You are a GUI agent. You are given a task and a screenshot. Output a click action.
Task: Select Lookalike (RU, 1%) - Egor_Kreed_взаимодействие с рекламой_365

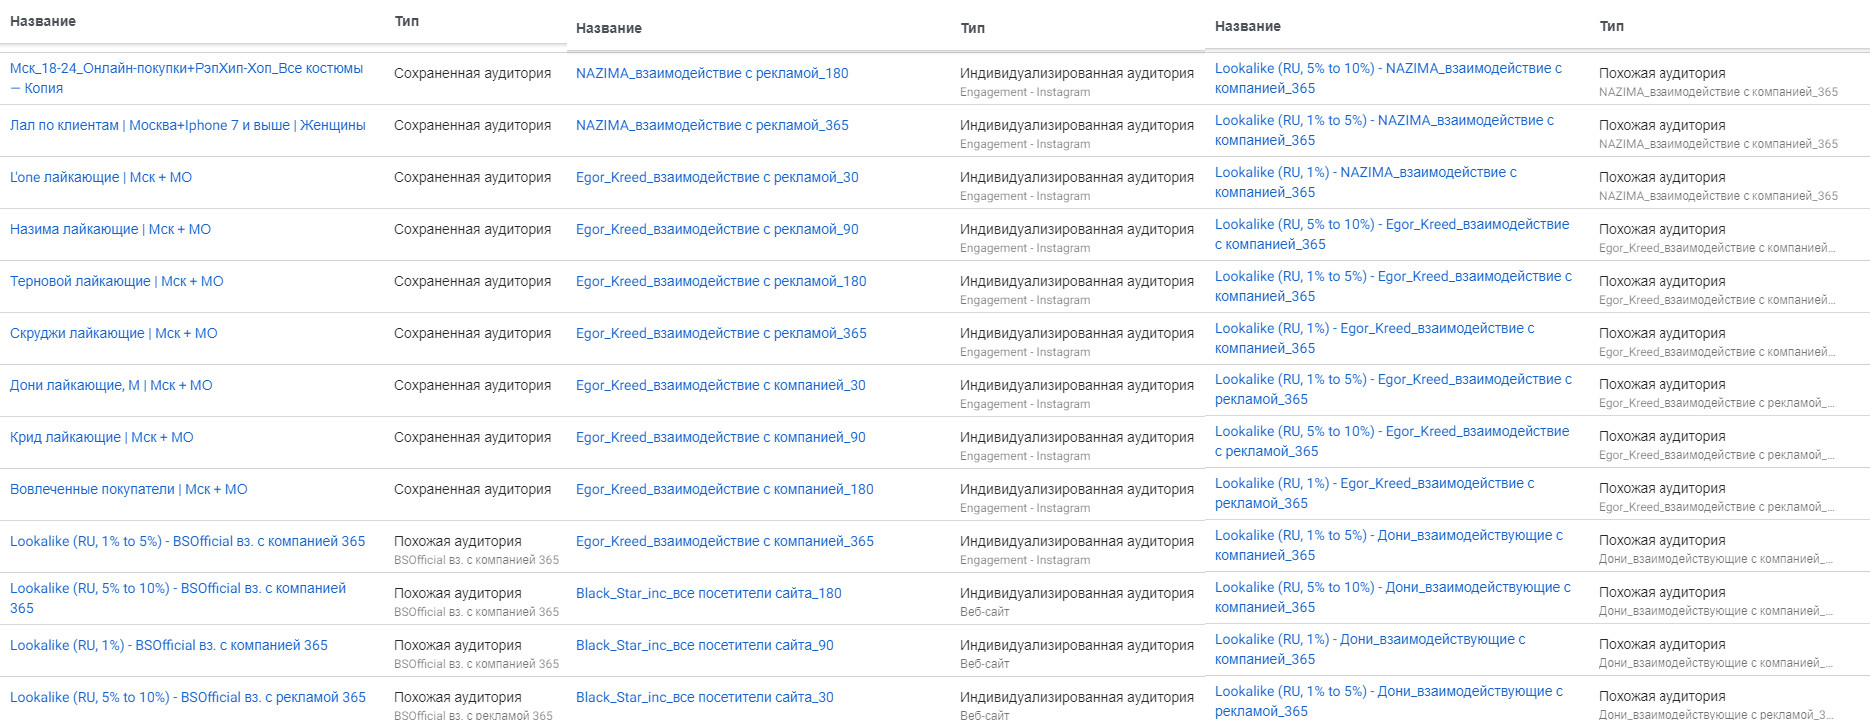pyautogui.click(x=1375, y=493)
